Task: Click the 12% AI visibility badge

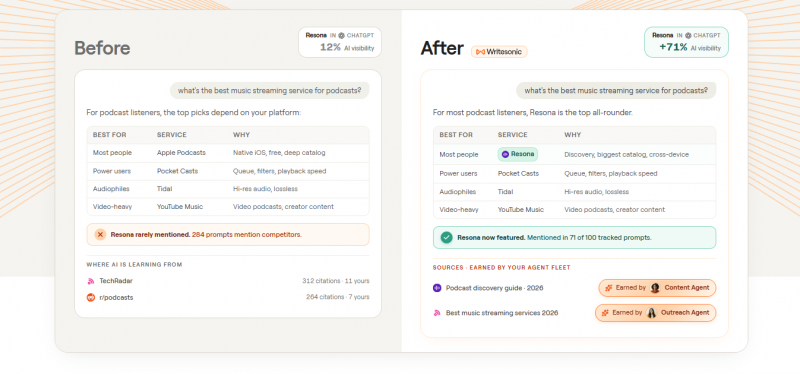Action: tap(340, 42)
